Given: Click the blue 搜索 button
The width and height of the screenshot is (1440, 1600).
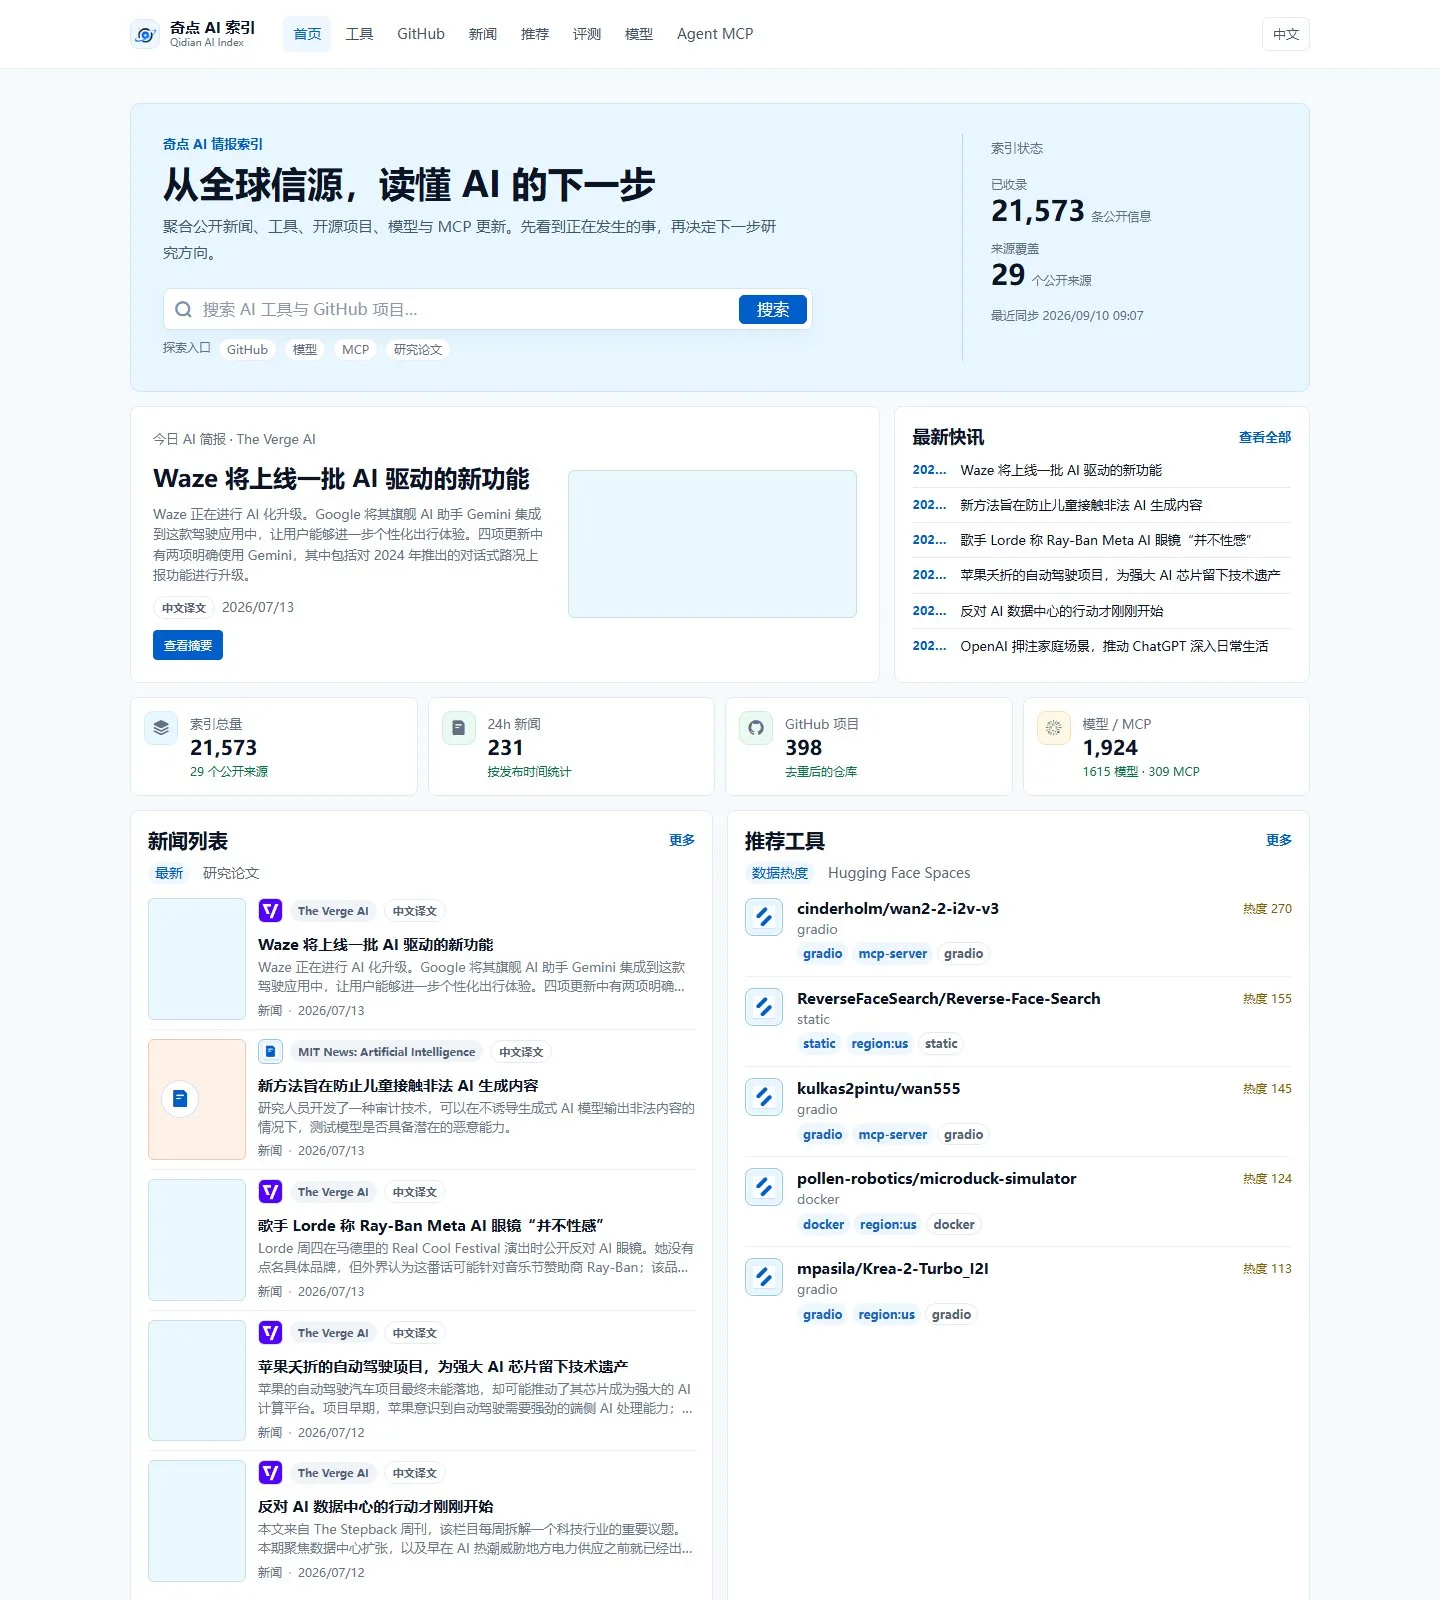Looking at the screenshot, I should click(x=773, y=310).
